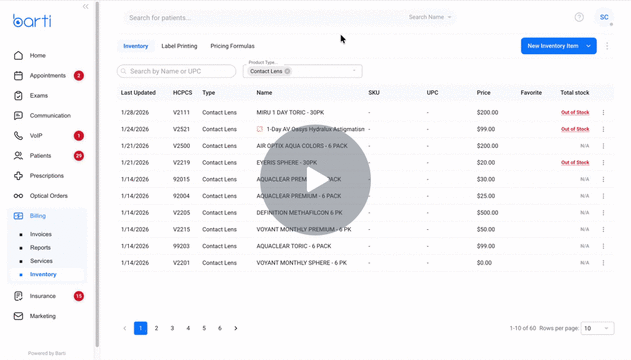The image size is (631, 360).
Task: Open the Home page icon
Action: [18, 56]
